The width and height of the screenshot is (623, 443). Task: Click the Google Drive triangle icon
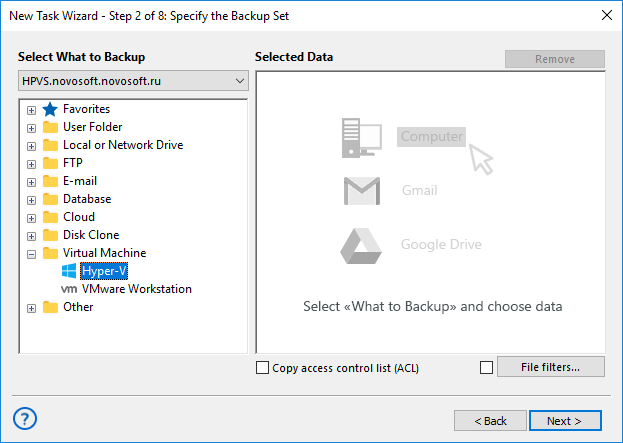[361, 246]
